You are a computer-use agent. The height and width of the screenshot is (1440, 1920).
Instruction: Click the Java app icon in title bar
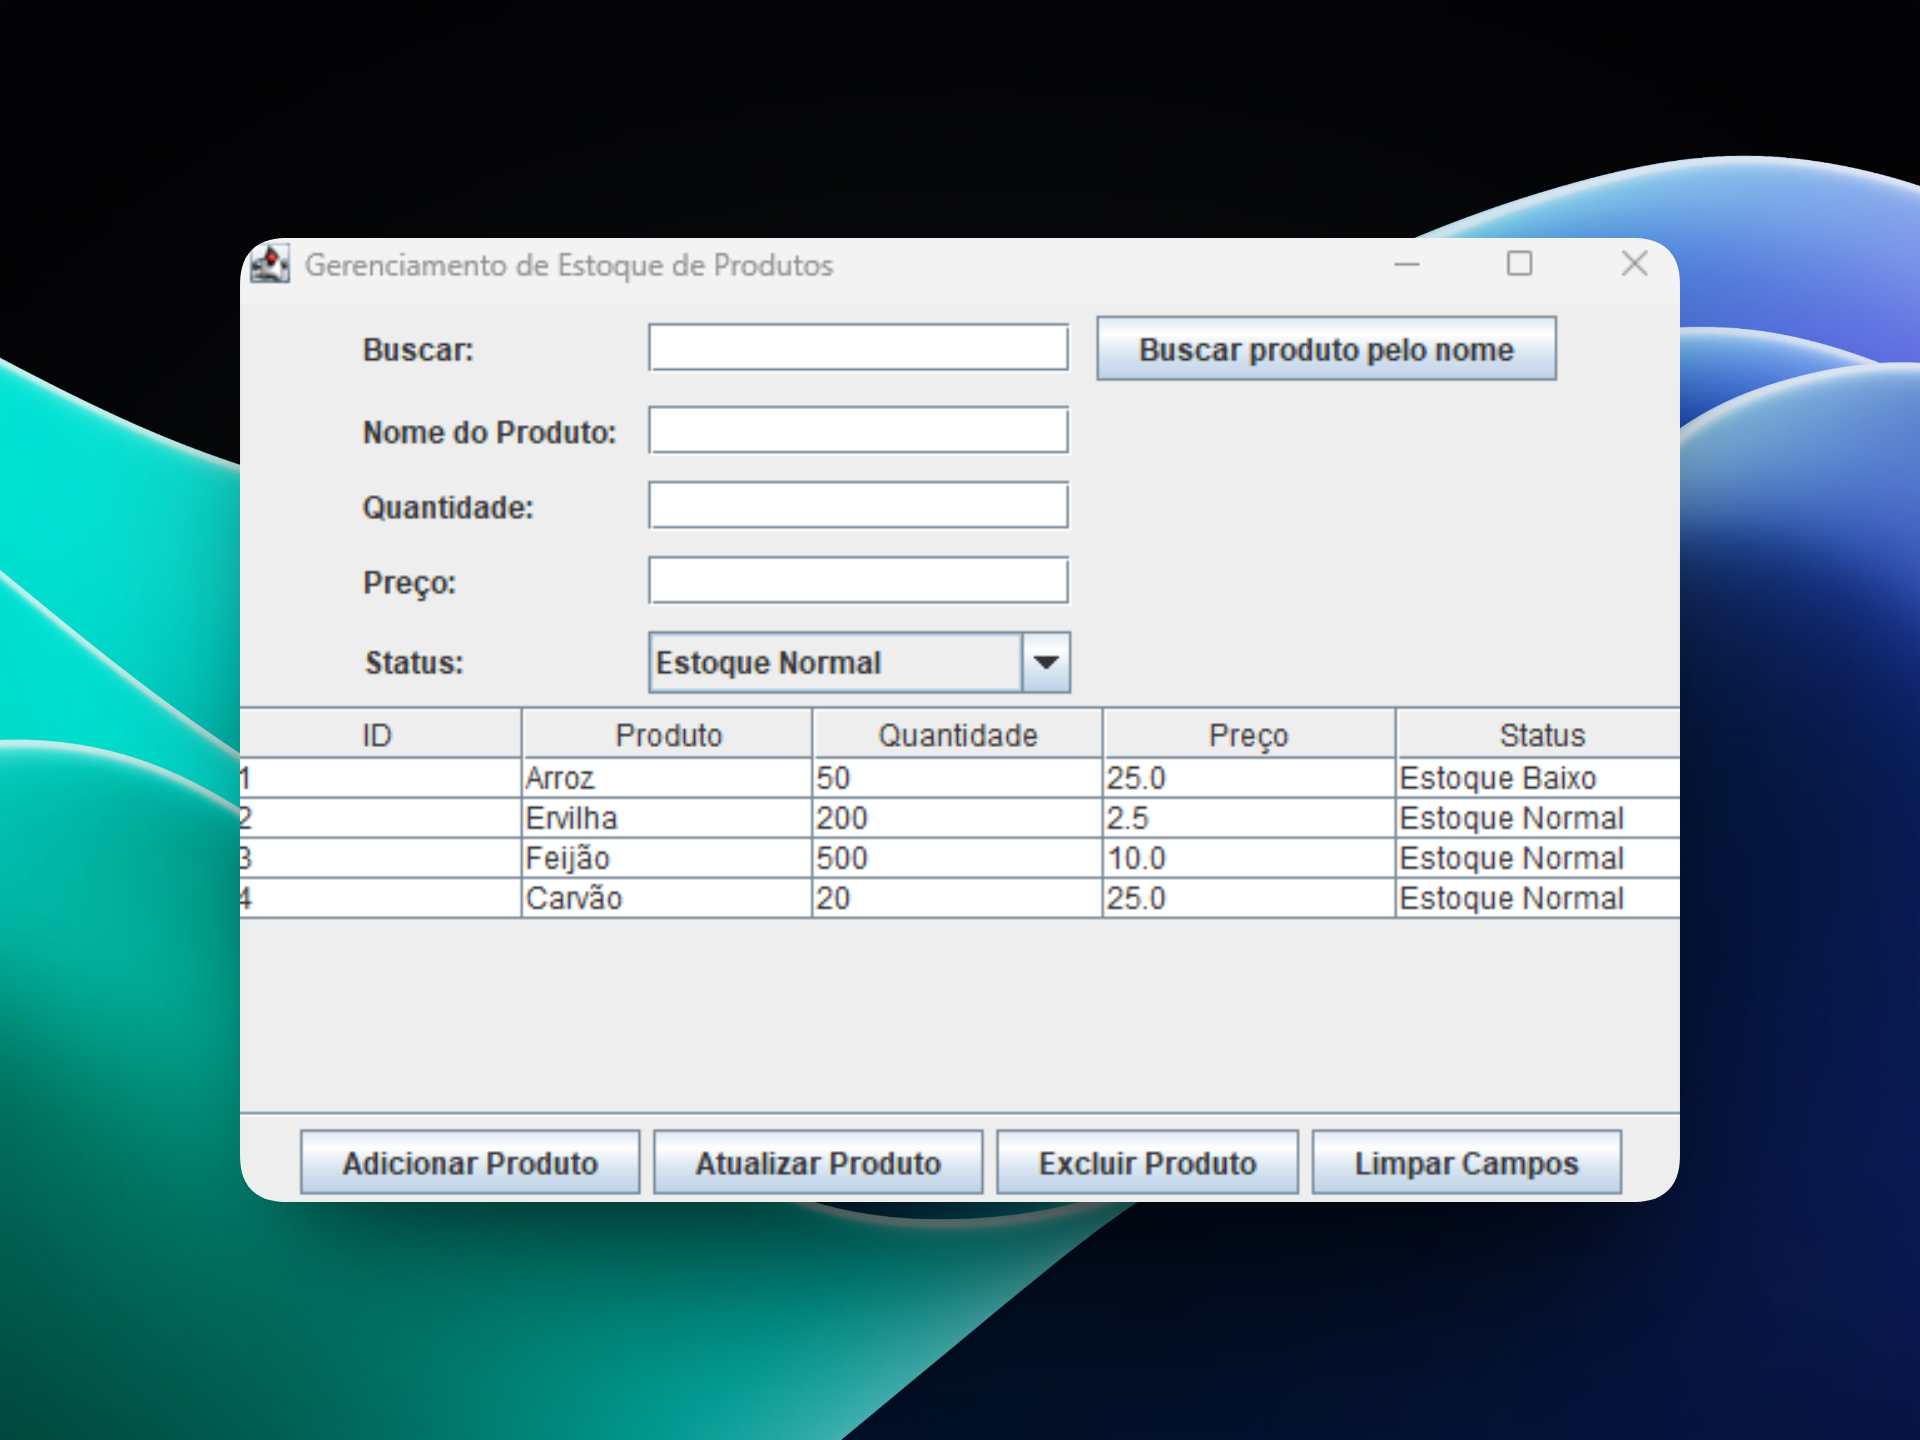coord(270,265)
